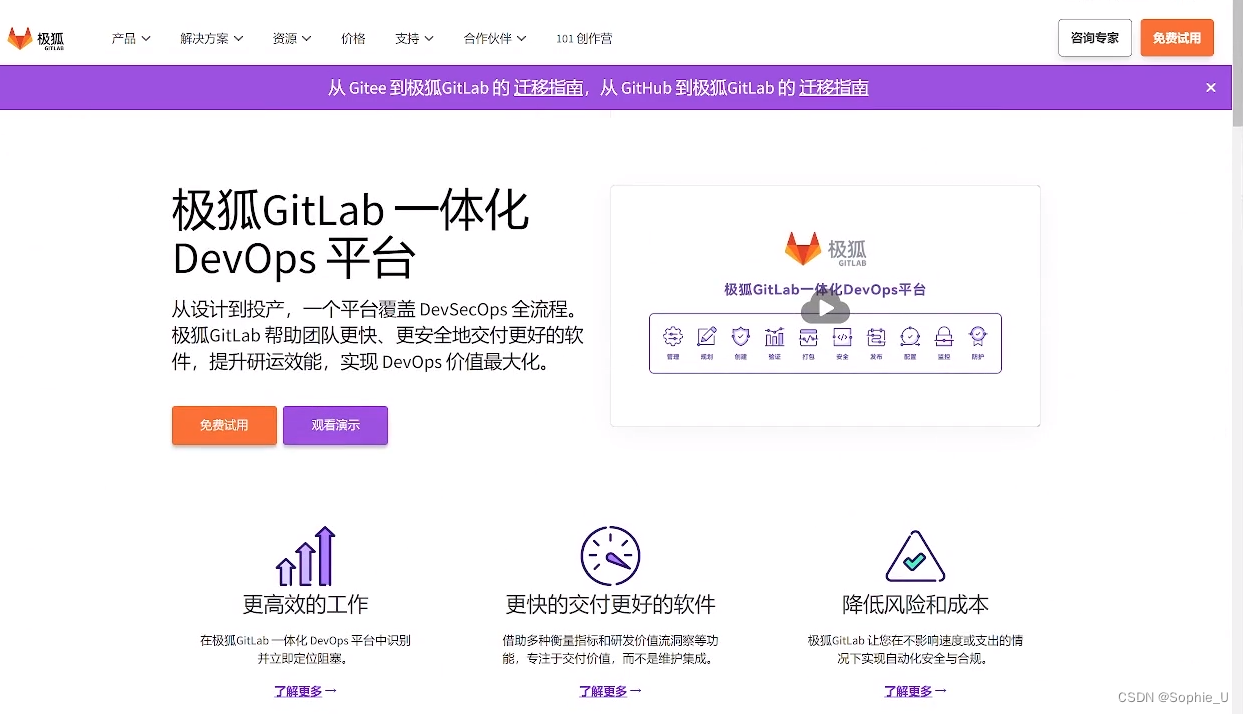This screenshot has height=714, width=1243.
Task: Click 了解更多 under 更高效的工作
Action: tap(305, 691)
